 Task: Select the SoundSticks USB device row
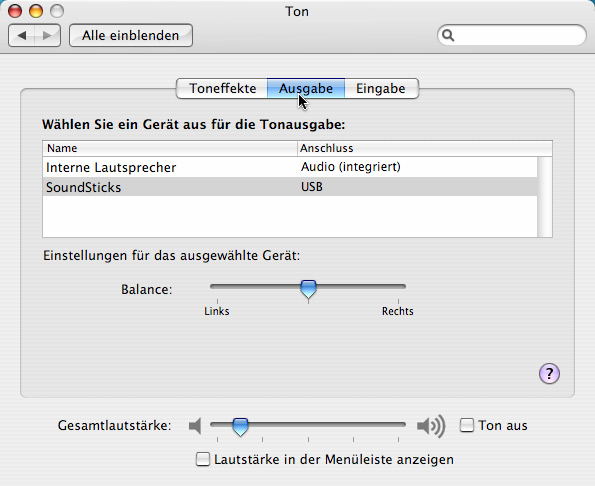pos(290,187)
